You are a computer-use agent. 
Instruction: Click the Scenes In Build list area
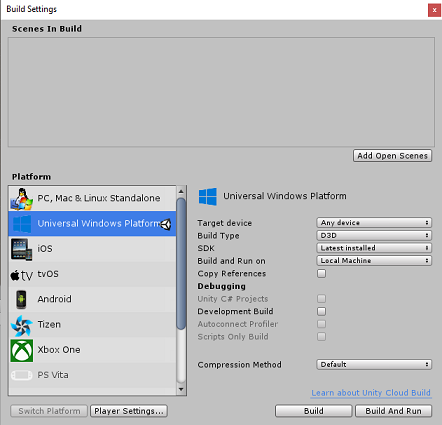pyautogui.click(x=221, y=92)
